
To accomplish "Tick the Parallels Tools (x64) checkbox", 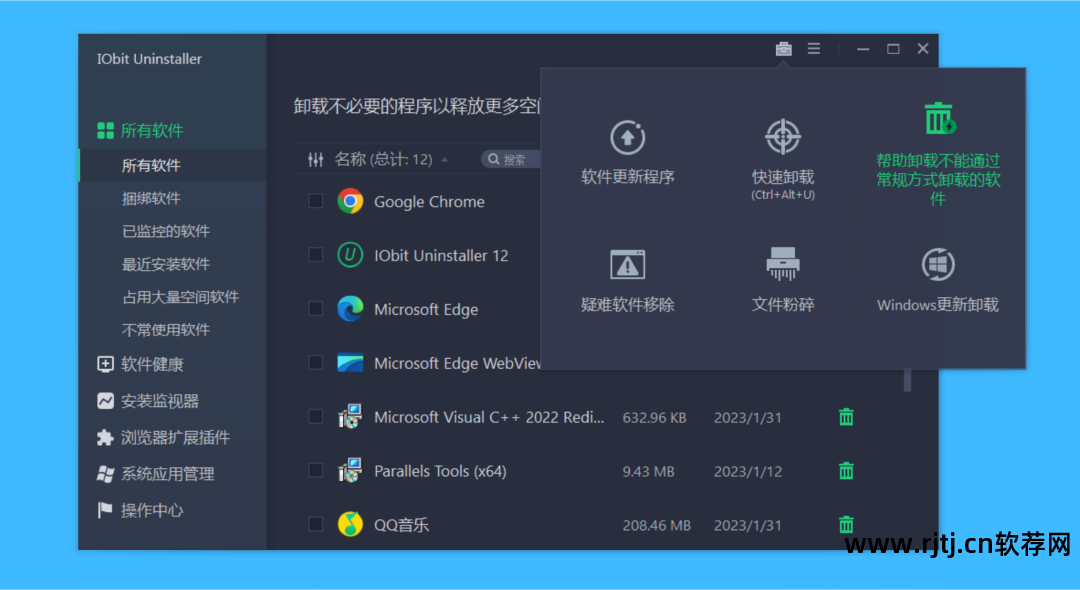I will click(x=315, y=470).
